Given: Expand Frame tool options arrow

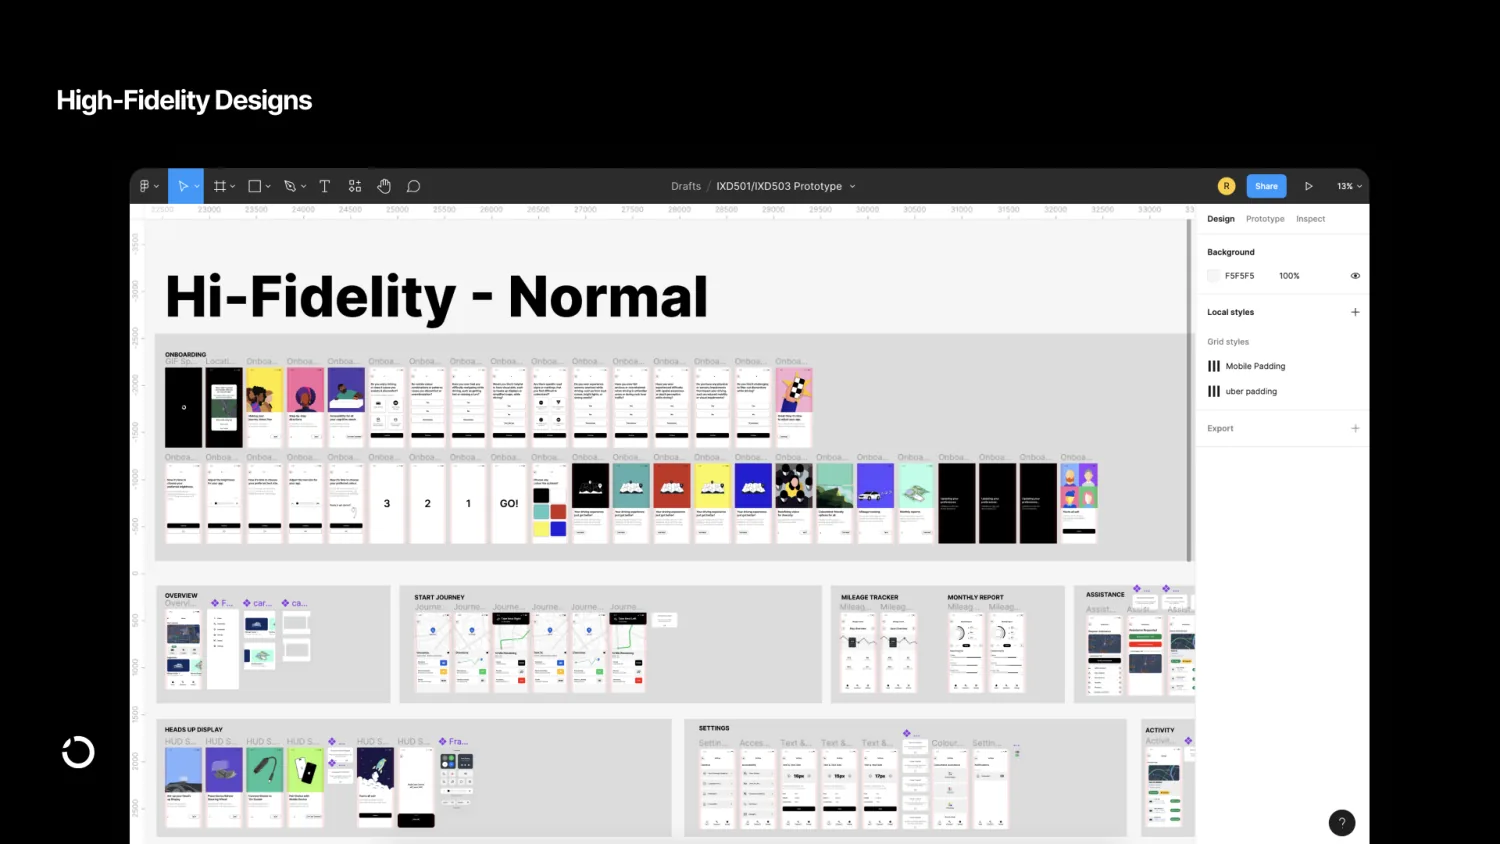Looking at the screenshot, I should (233, 187).
